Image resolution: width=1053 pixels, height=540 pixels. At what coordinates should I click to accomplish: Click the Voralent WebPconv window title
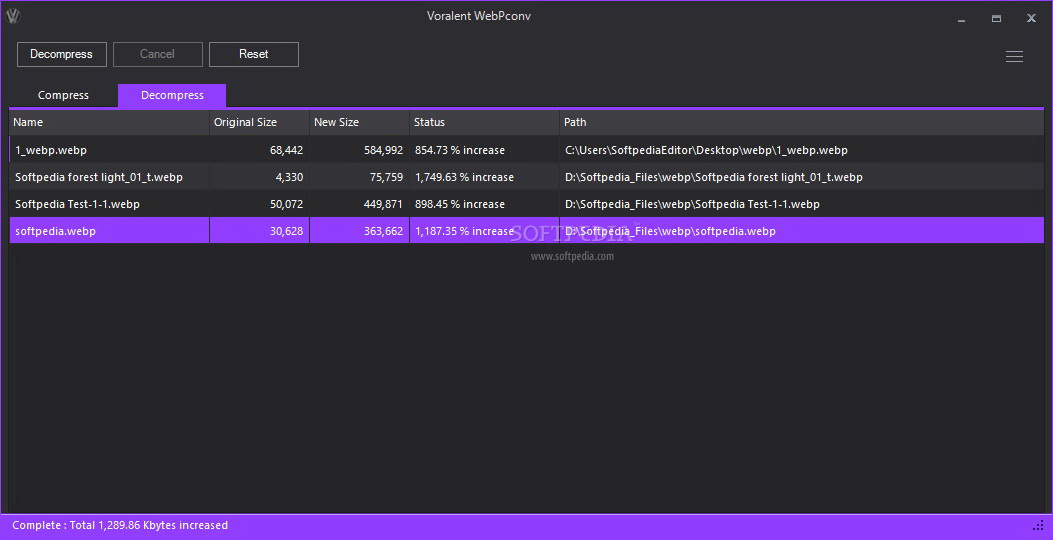pyautogui.click(x=479, y=16)
